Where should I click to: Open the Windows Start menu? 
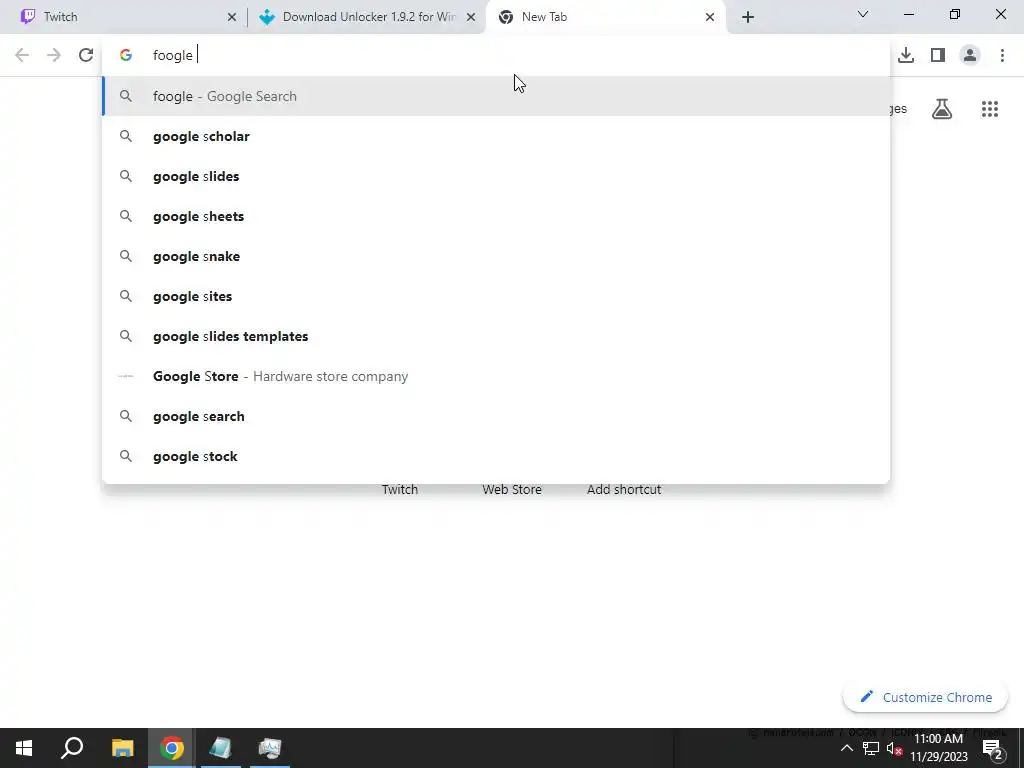click(x=24, y=748)
